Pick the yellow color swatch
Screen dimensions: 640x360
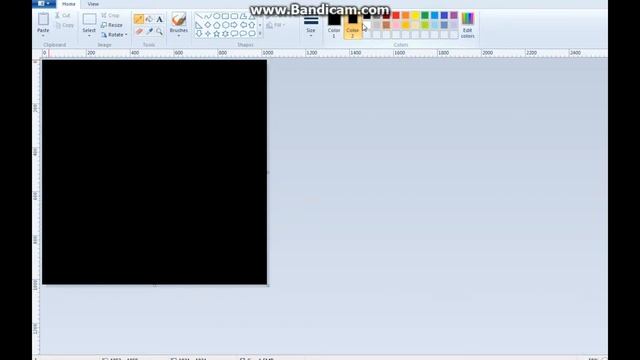coord(416,16)
